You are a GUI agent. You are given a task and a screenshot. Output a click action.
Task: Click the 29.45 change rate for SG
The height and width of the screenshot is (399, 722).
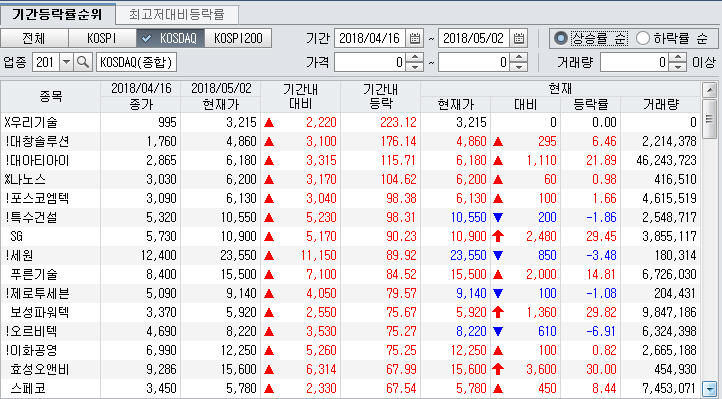pyautogui.click(x=601, y=237)
